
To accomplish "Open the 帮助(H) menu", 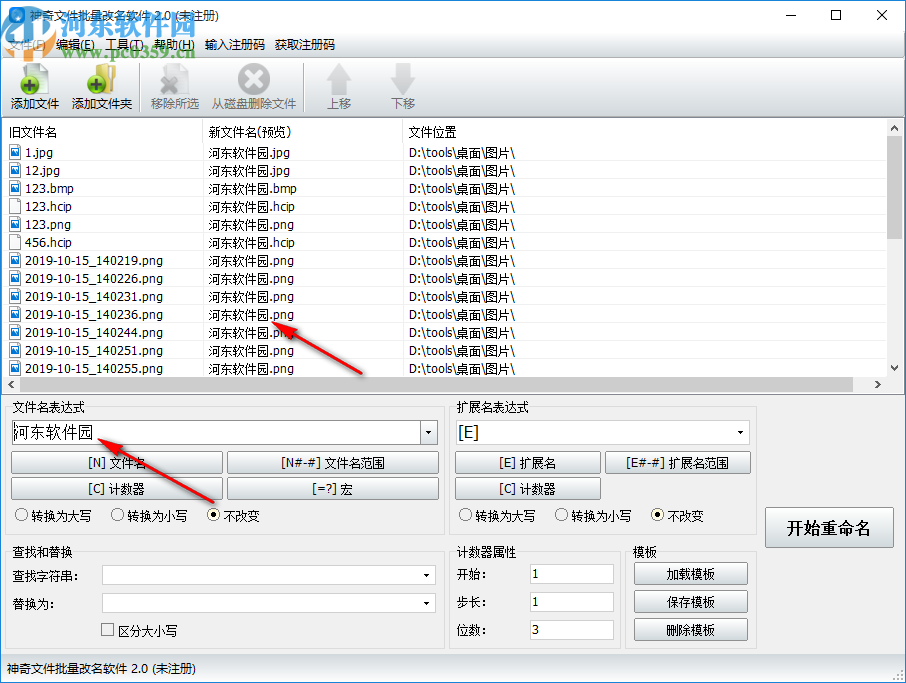I will click(174, 44).
